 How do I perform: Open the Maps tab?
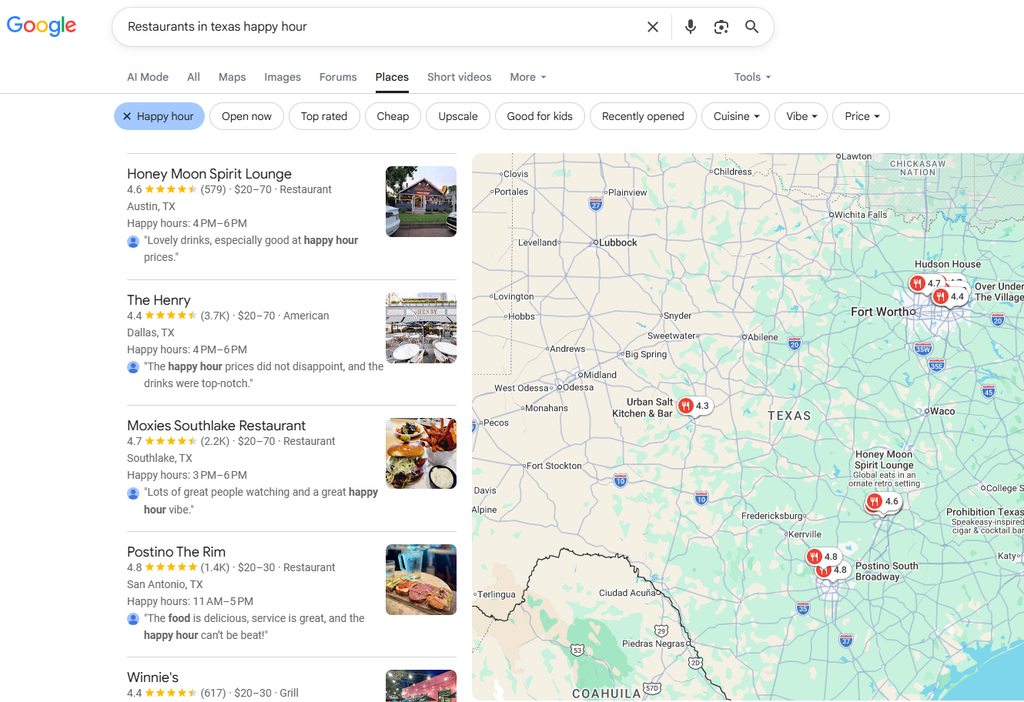click(232, 77)
